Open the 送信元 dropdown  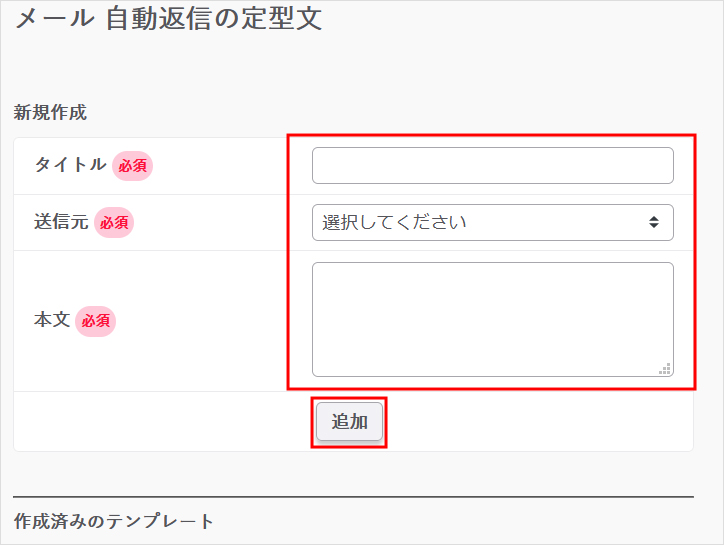click(492, 222)
